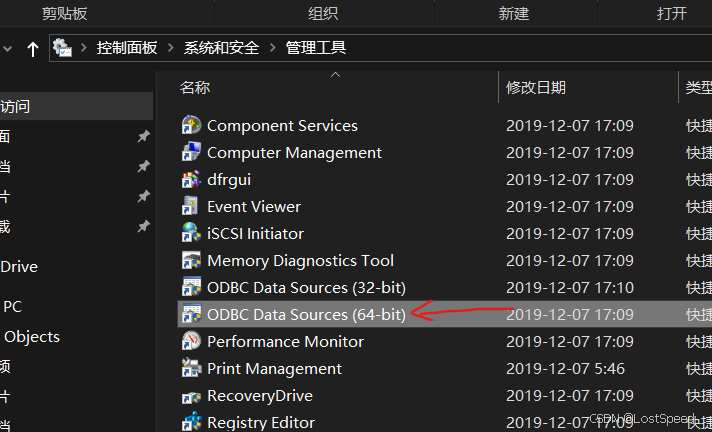Click the ODBC Data Sources (64-bit) entry
Screen dimensions: 712x432
[x=306, y=315]
